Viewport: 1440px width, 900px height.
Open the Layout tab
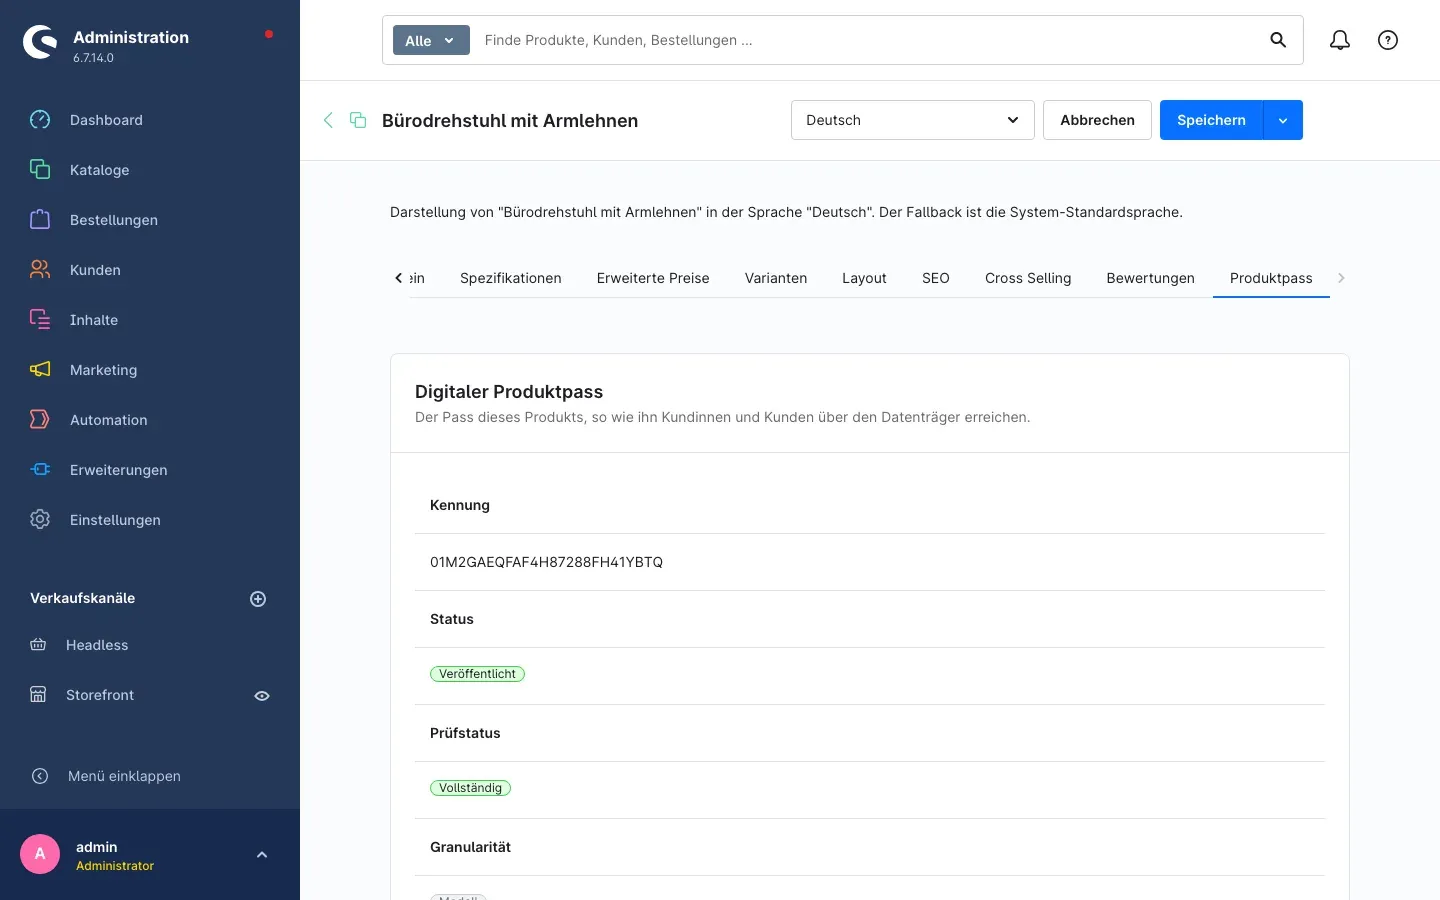click(864, 278)
